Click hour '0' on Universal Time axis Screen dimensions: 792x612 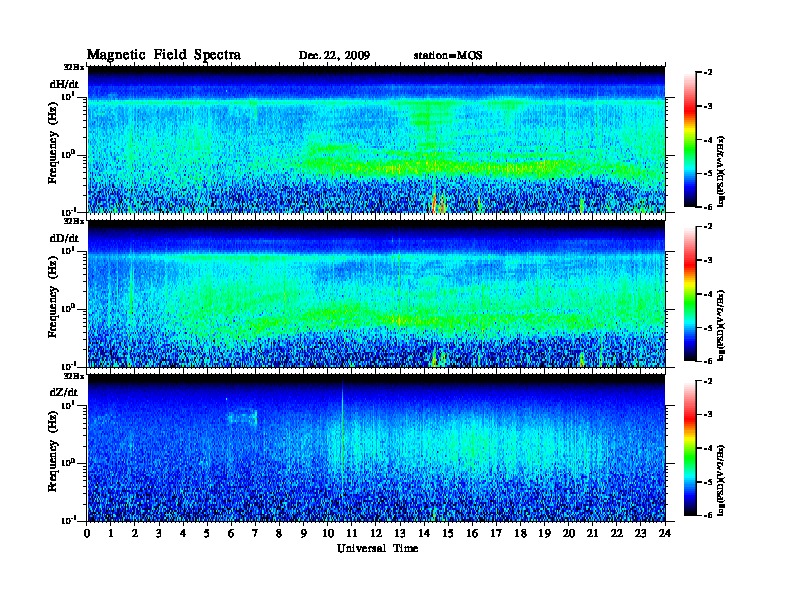pos(87,534)
